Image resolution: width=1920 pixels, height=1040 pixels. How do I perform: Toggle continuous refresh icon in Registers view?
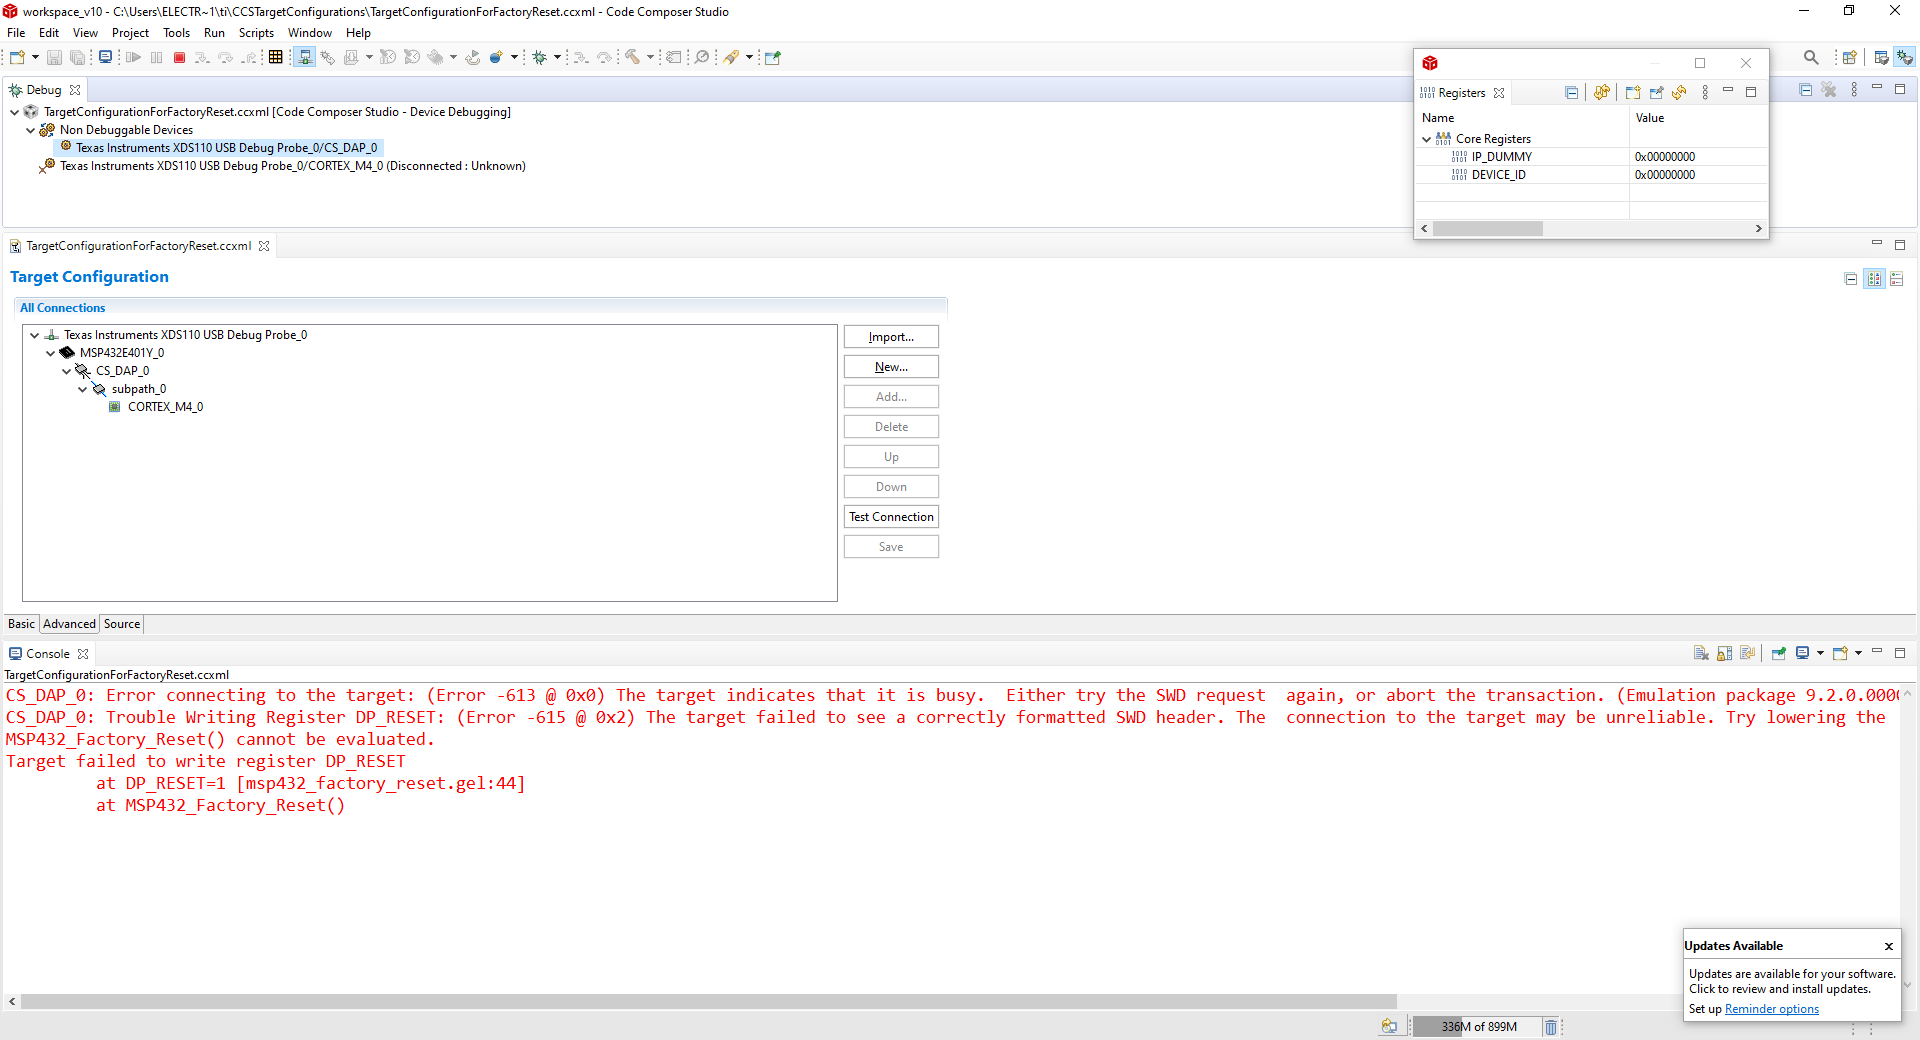tap(1602, 93)
